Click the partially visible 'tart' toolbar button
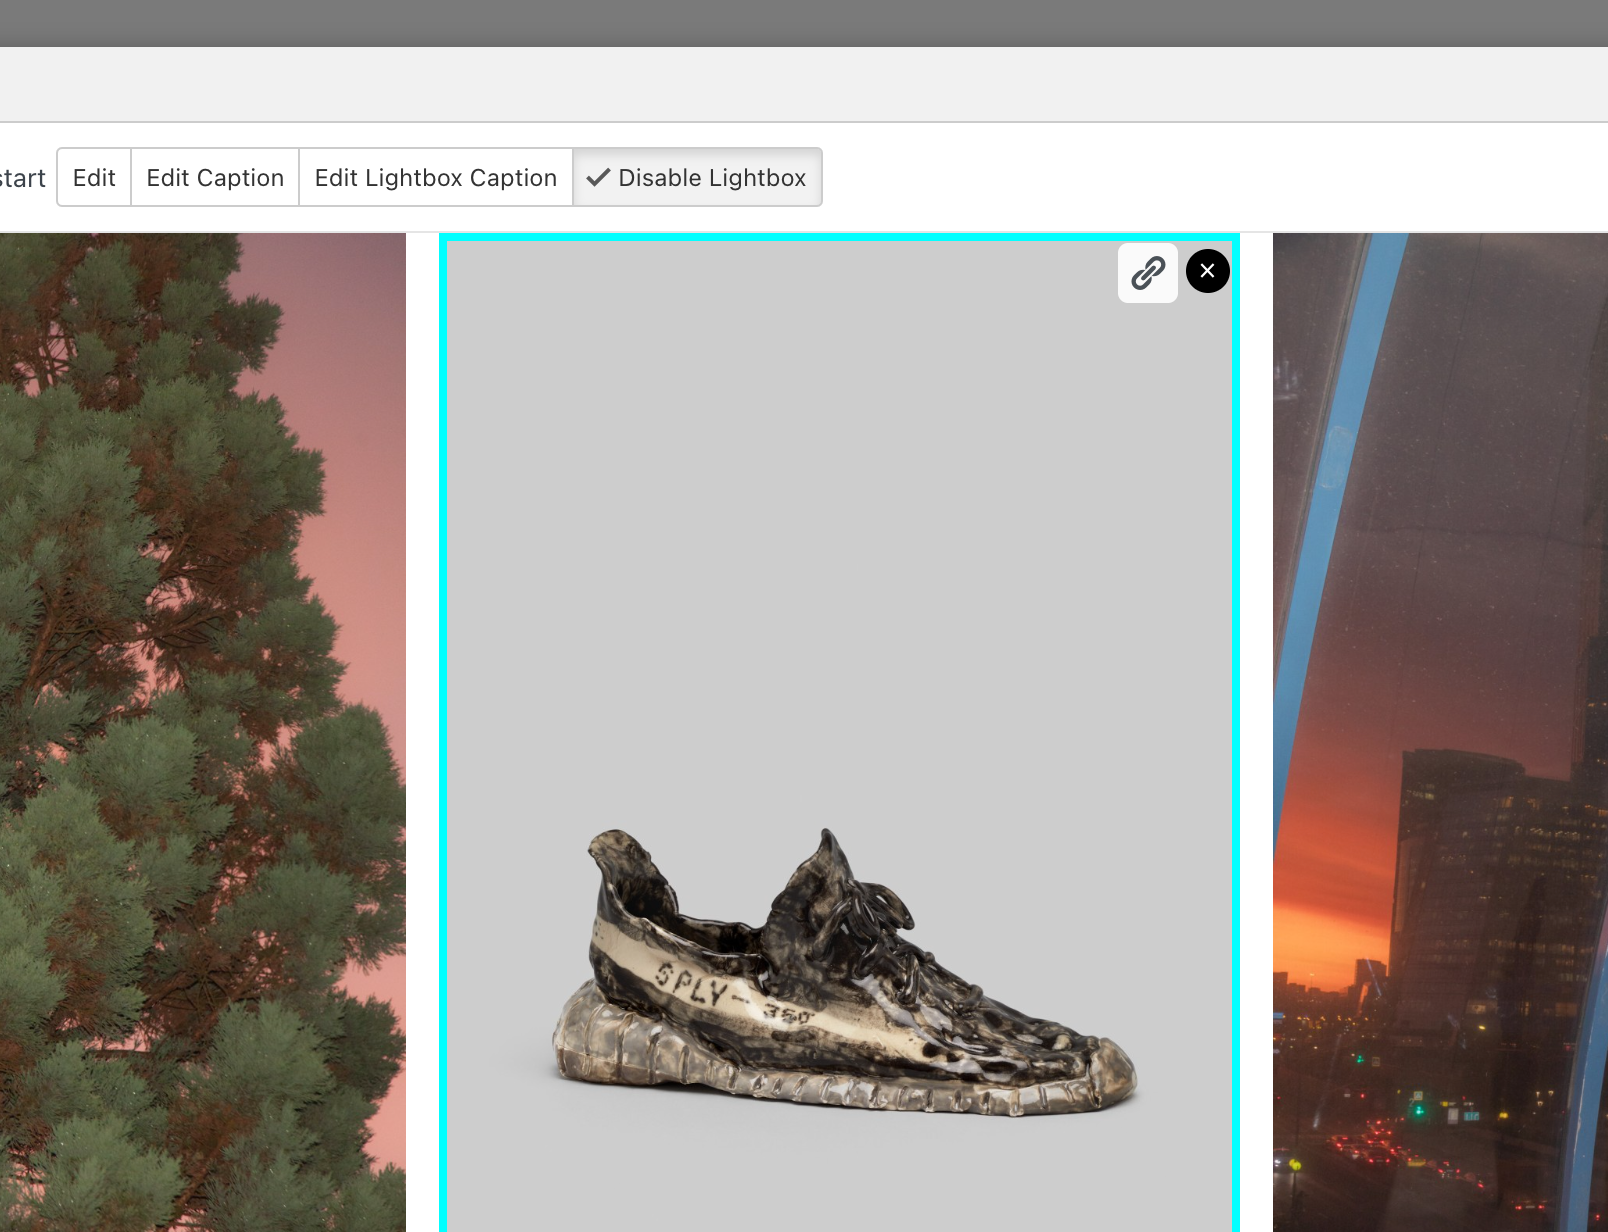 tap(22, 177)
